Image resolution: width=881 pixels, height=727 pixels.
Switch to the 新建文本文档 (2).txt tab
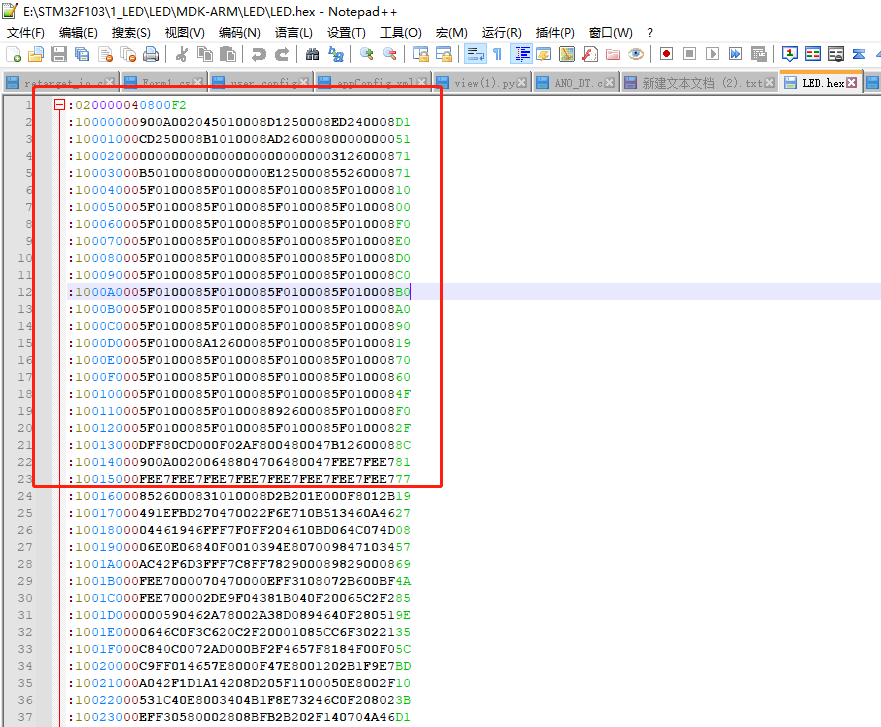[700, 83]
